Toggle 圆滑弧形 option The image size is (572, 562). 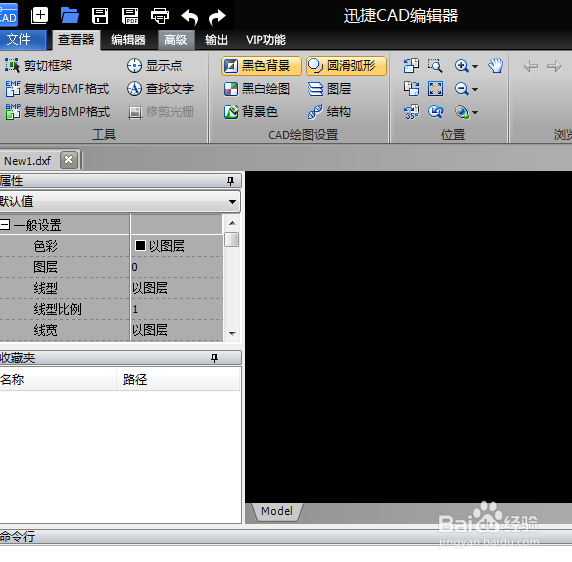click(346, 66)
